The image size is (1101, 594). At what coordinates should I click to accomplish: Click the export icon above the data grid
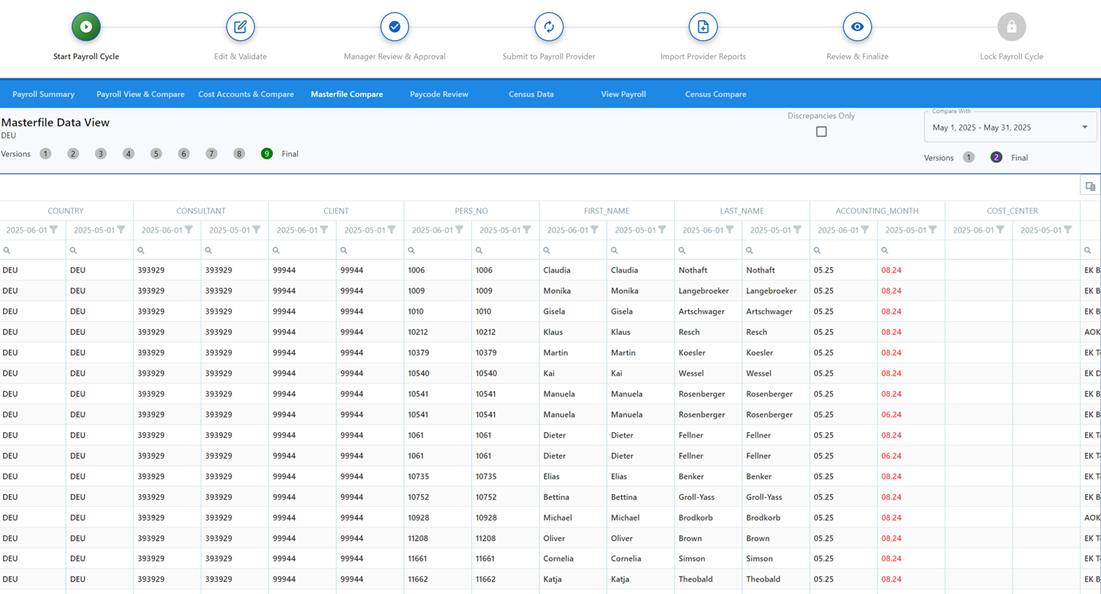(x=1090, y=185)
